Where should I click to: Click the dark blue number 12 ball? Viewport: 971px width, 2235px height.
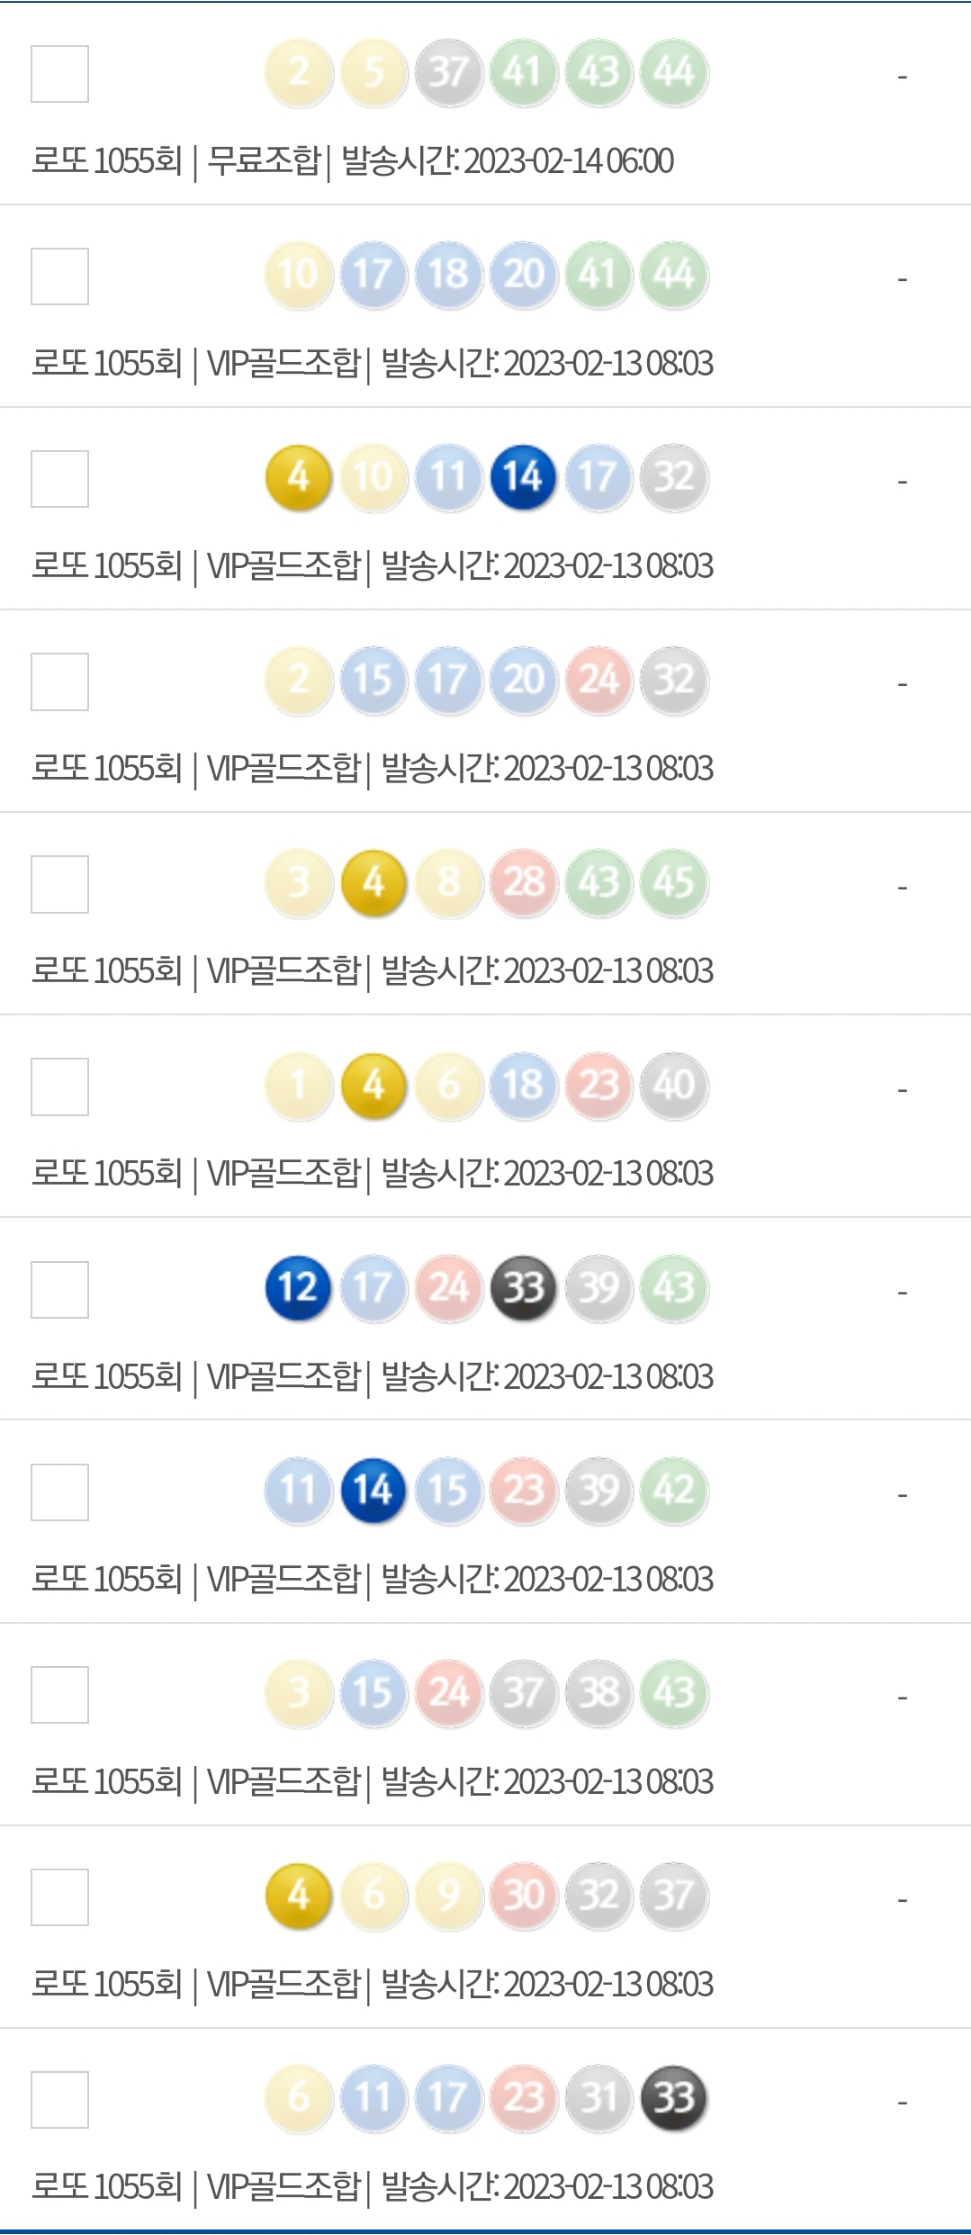(x=298, y=1288)
